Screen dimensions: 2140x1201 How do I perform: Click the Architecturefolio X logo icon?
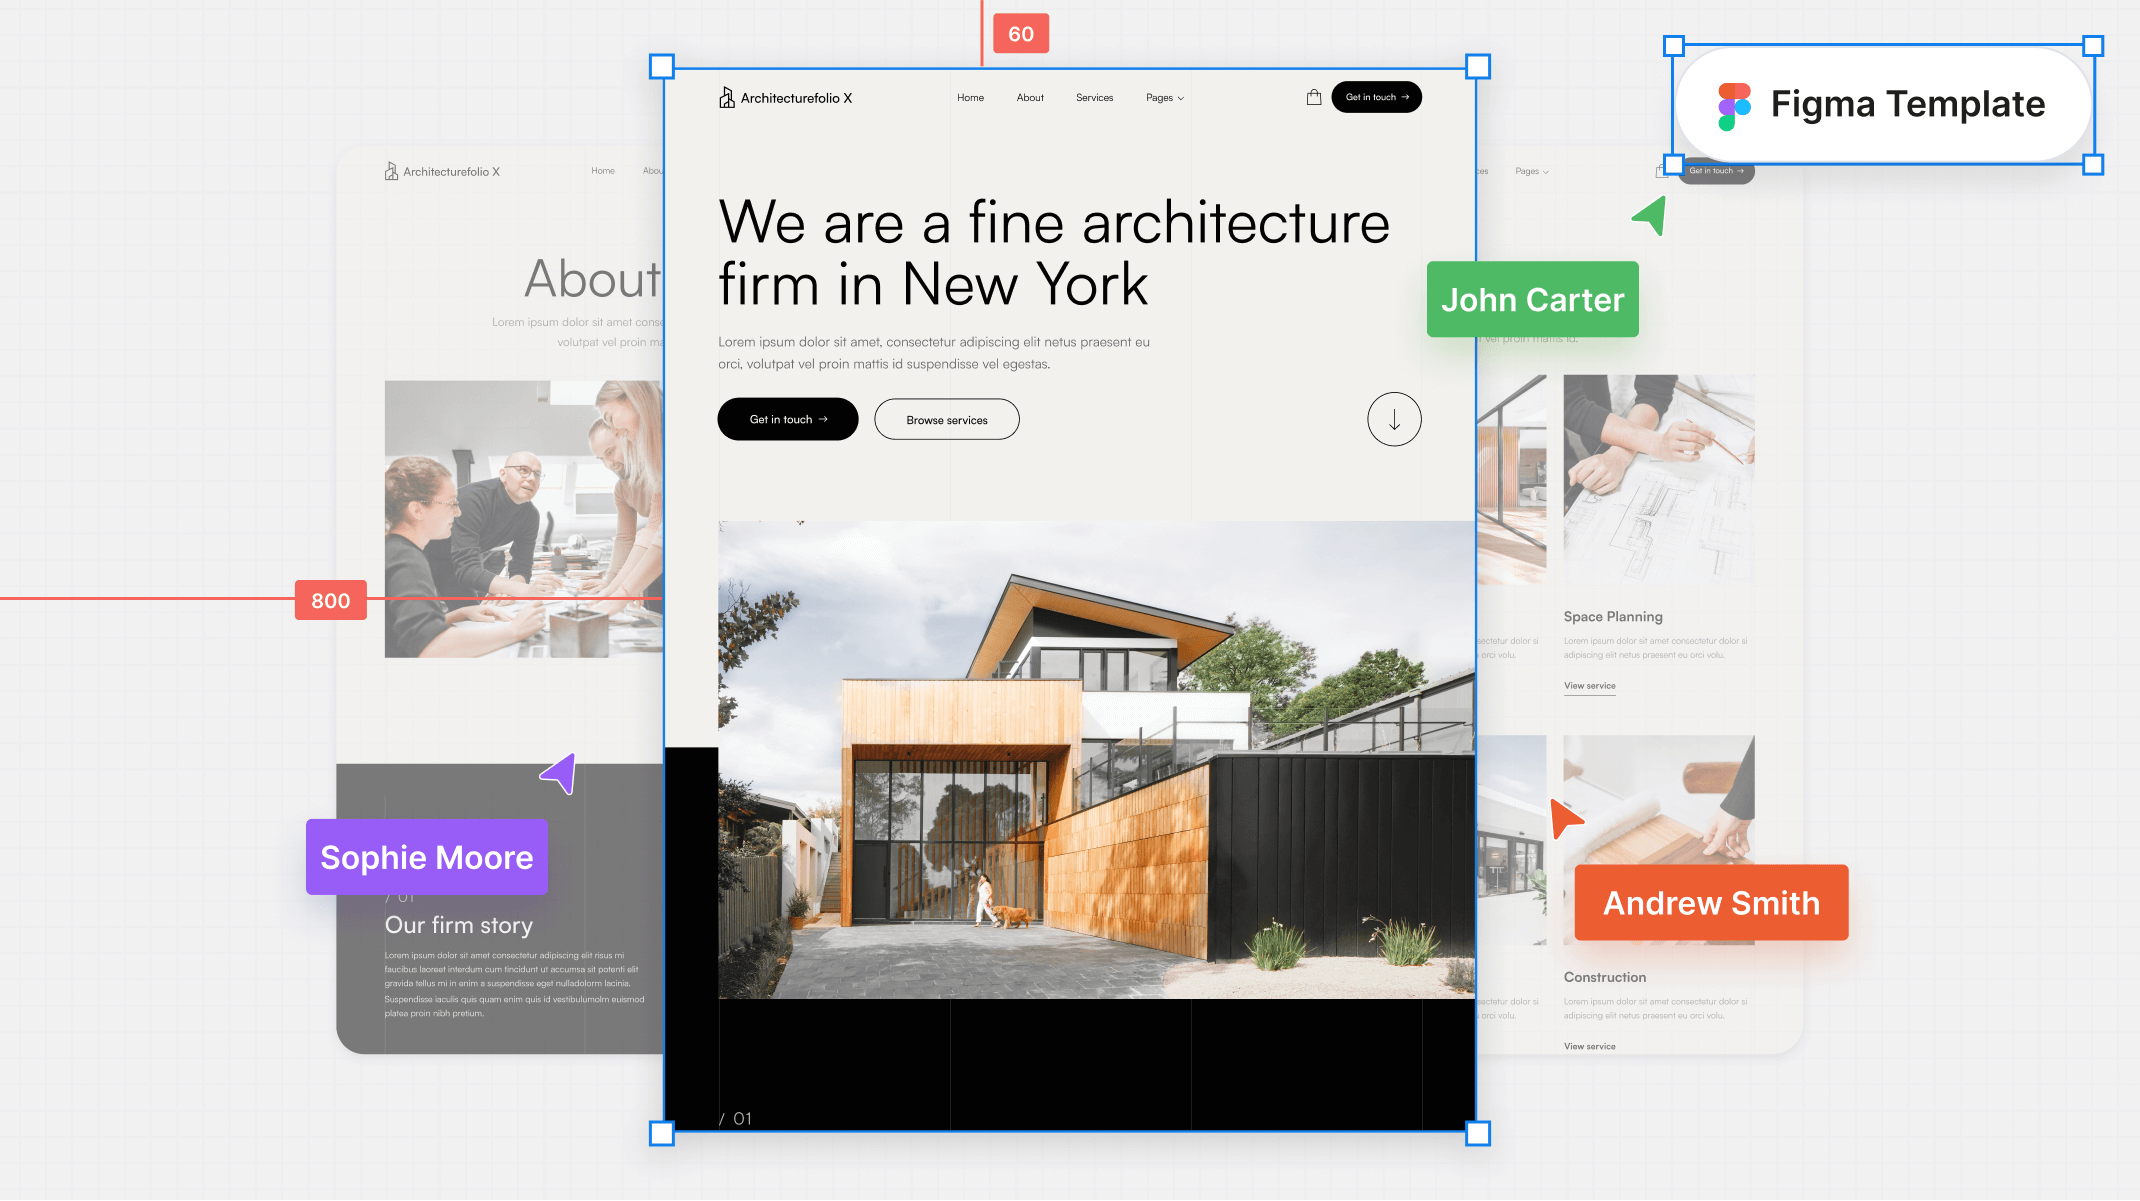point(726,97)
